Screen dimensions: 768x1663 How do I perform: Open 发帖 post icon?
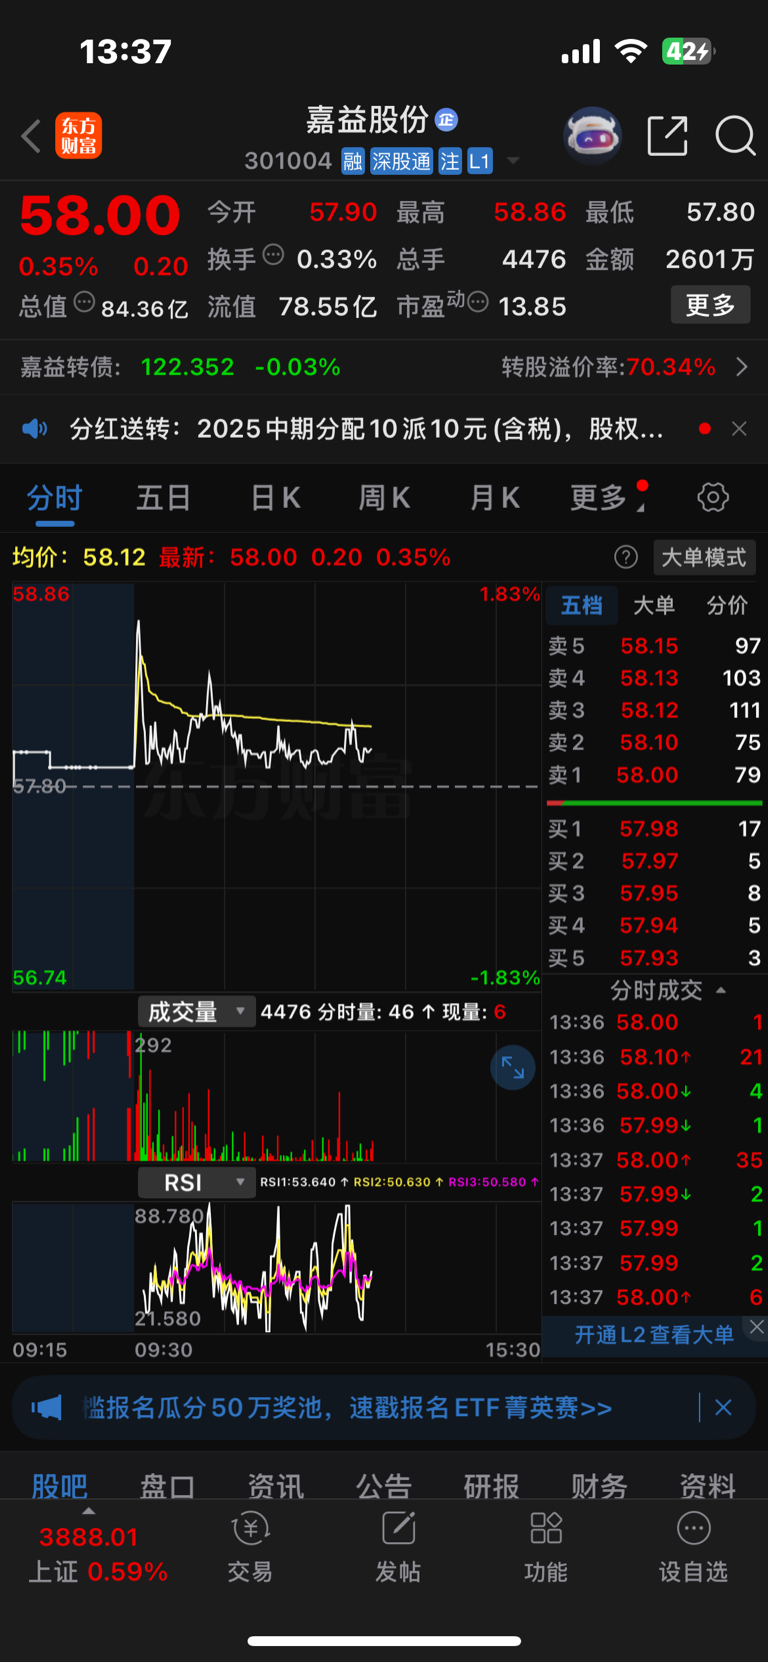click(x=398, y=1547)
